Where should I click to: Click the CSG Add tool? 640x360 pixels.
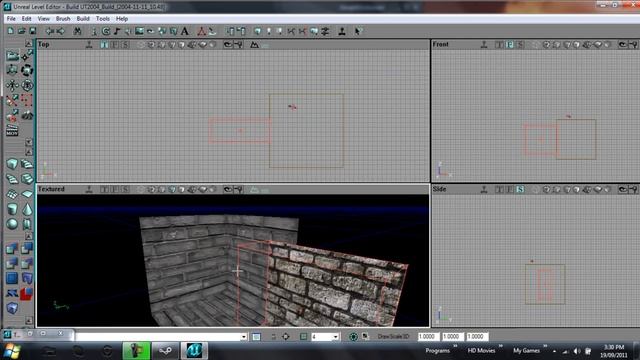coord(12,248)
